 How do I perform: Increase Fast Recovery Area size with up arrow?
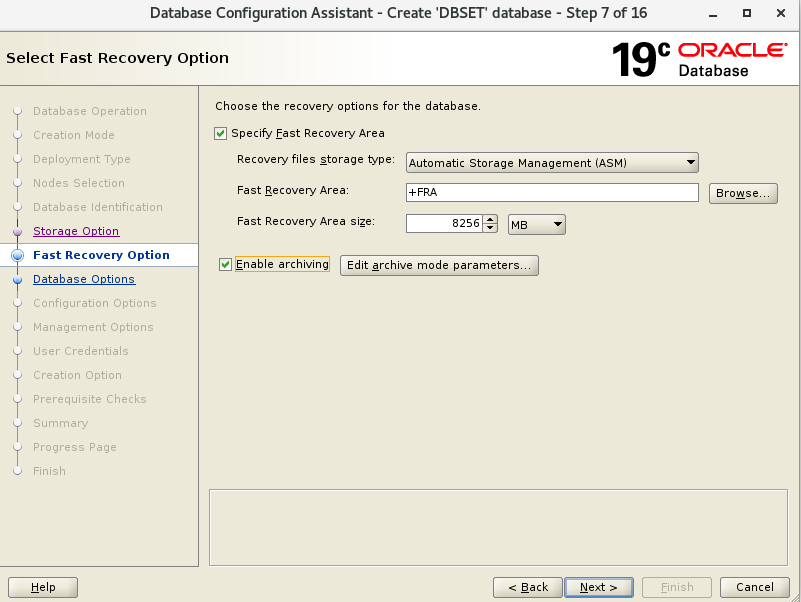(490, 219)
